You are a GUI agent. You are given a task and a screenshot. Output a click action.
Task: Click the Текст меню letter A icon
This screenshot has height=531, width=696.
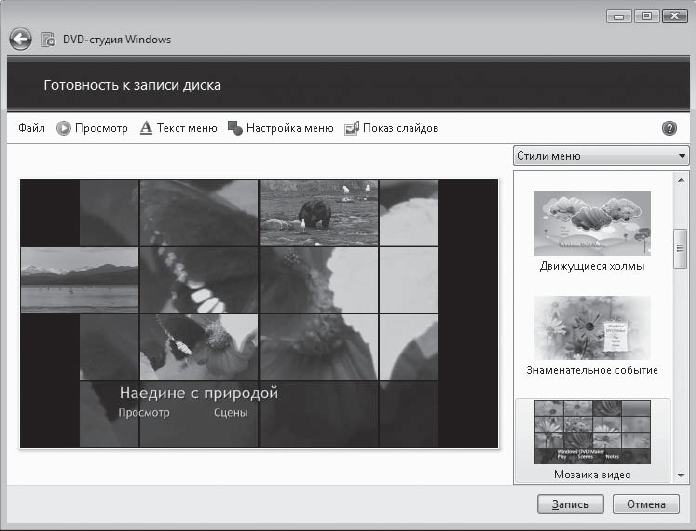pos(146,128)
